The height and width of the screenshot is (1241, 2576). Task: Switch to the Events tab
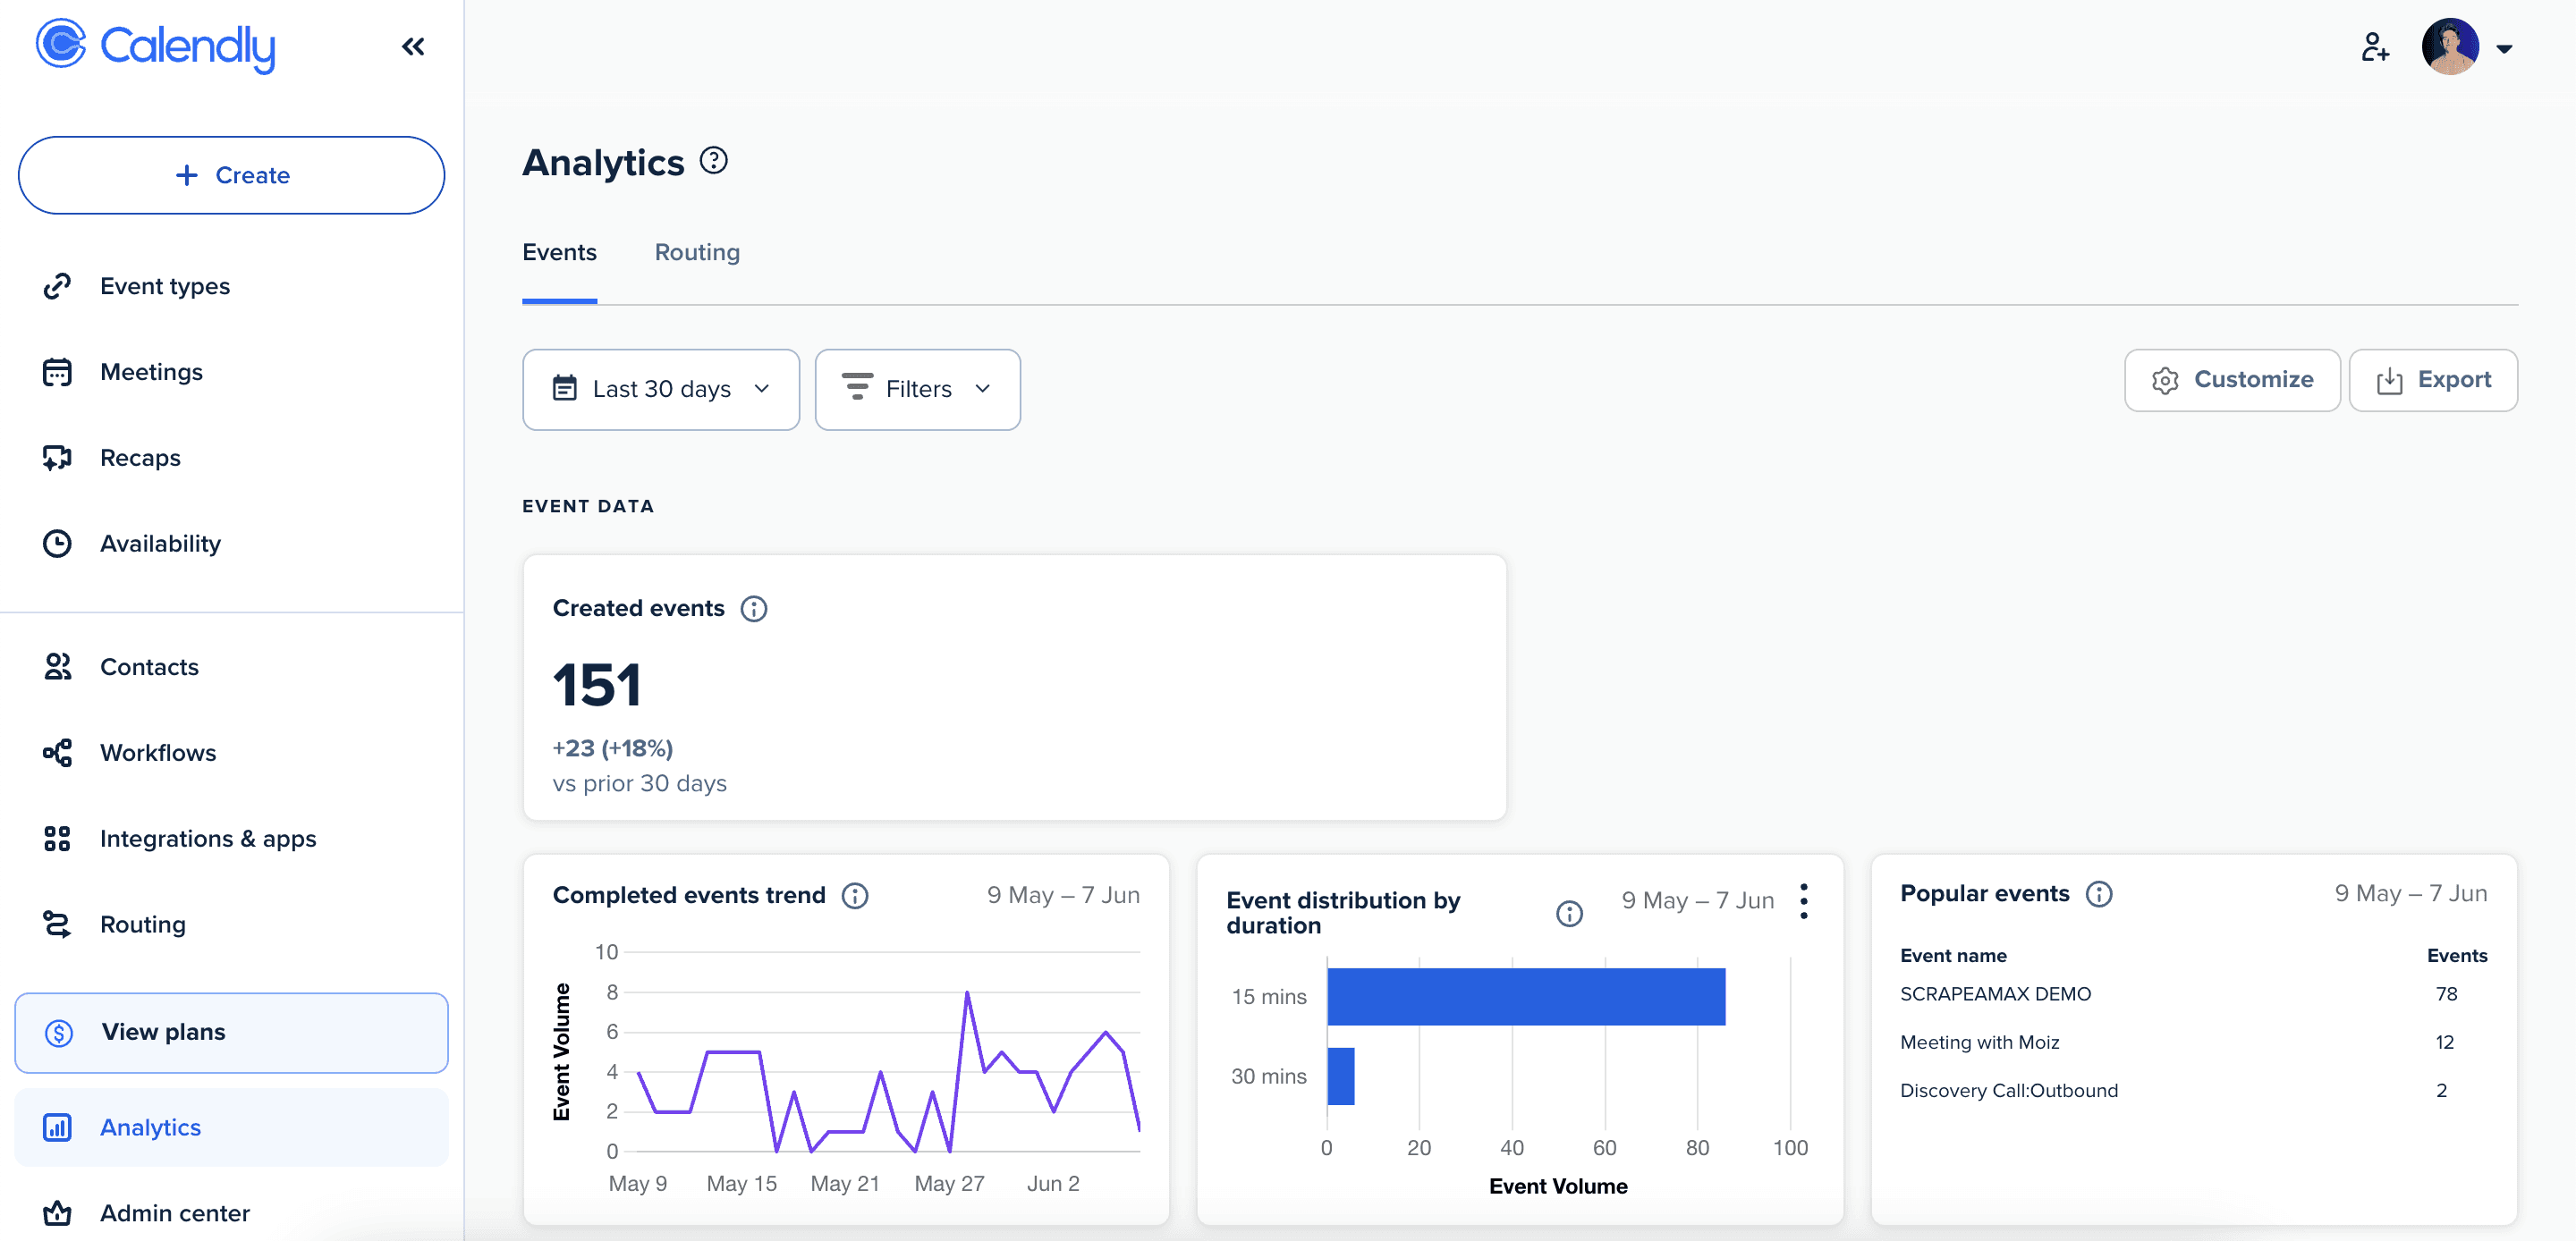559,253
